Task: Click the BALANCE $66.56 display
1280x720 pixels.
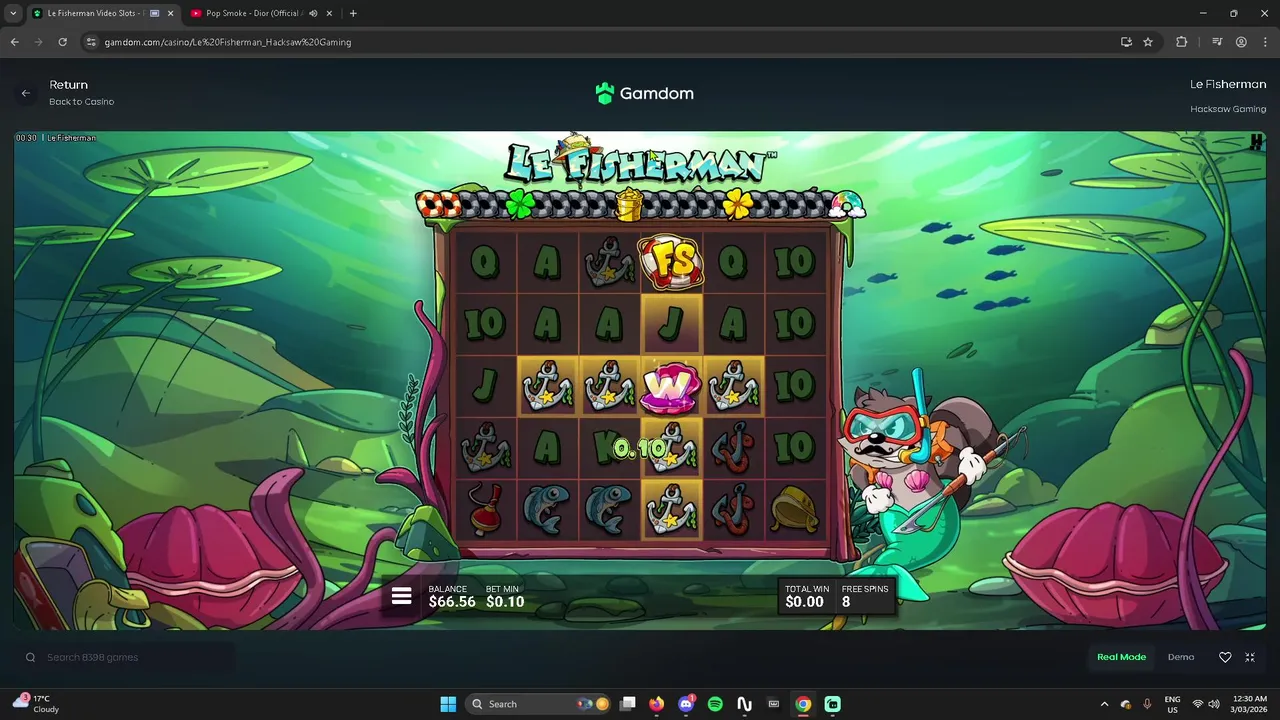Action: click(452, 596)
